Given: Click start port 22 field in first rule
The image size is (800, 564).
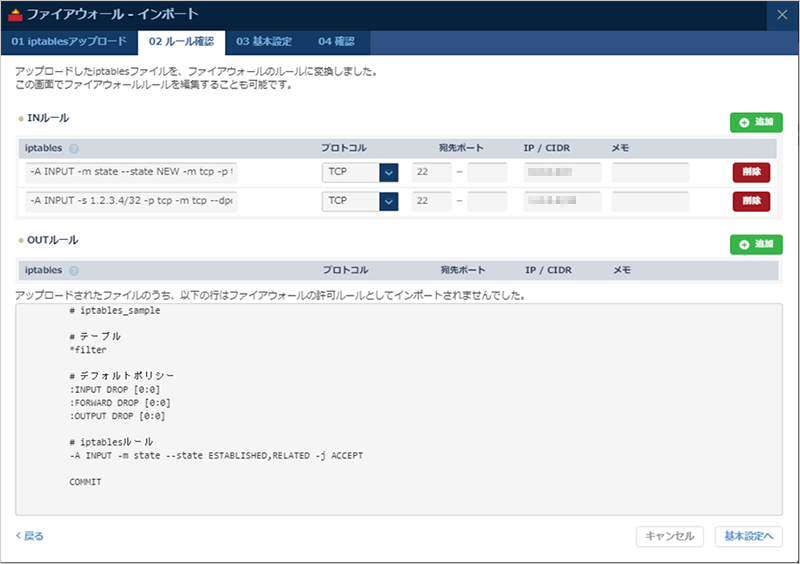Looking at the screenshot, I should [x=432, y=172].
